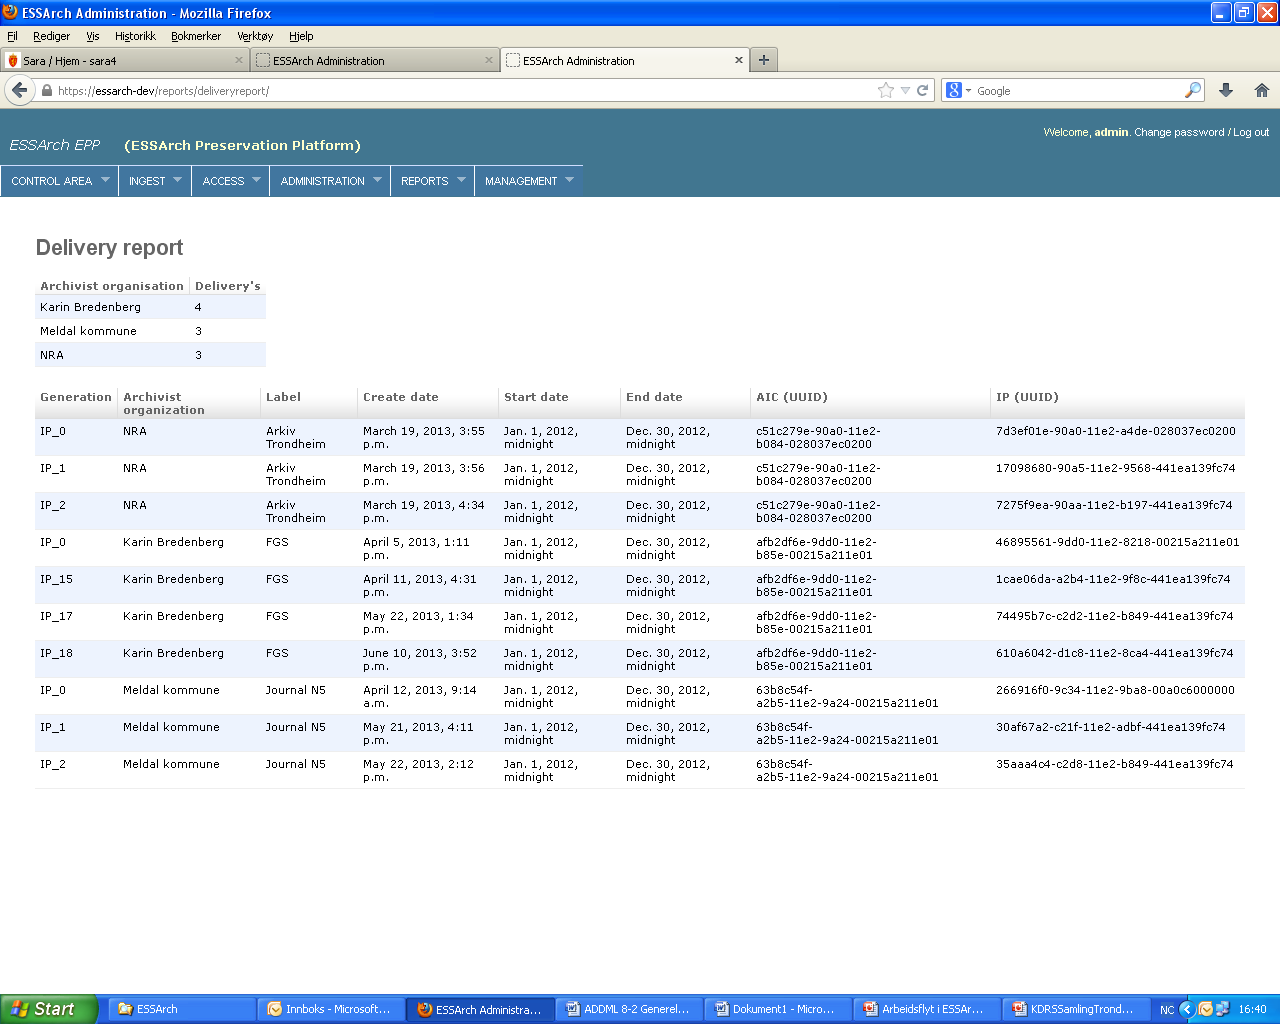1280x1024 pixels.
Task: Open the Hjelp menu
Action: pos(301,36)
